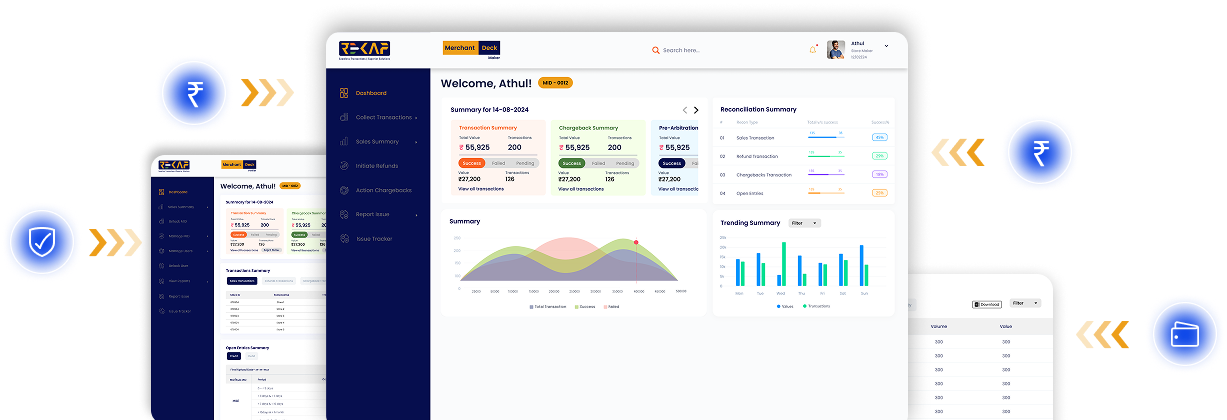
Task: Expand the Collect Transactions submenu
Action: click(386, 118)
